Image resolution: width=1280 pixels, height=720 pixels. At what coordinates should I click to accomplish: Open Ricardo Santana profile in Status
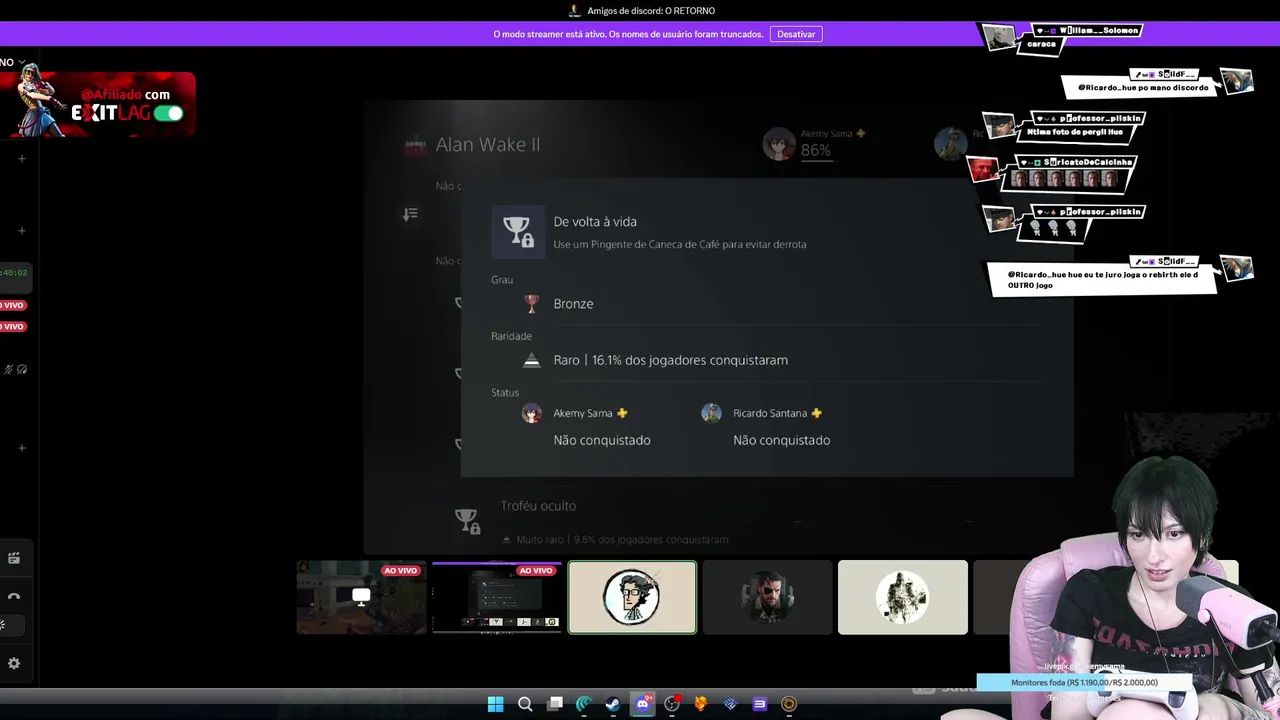(762, 413)
